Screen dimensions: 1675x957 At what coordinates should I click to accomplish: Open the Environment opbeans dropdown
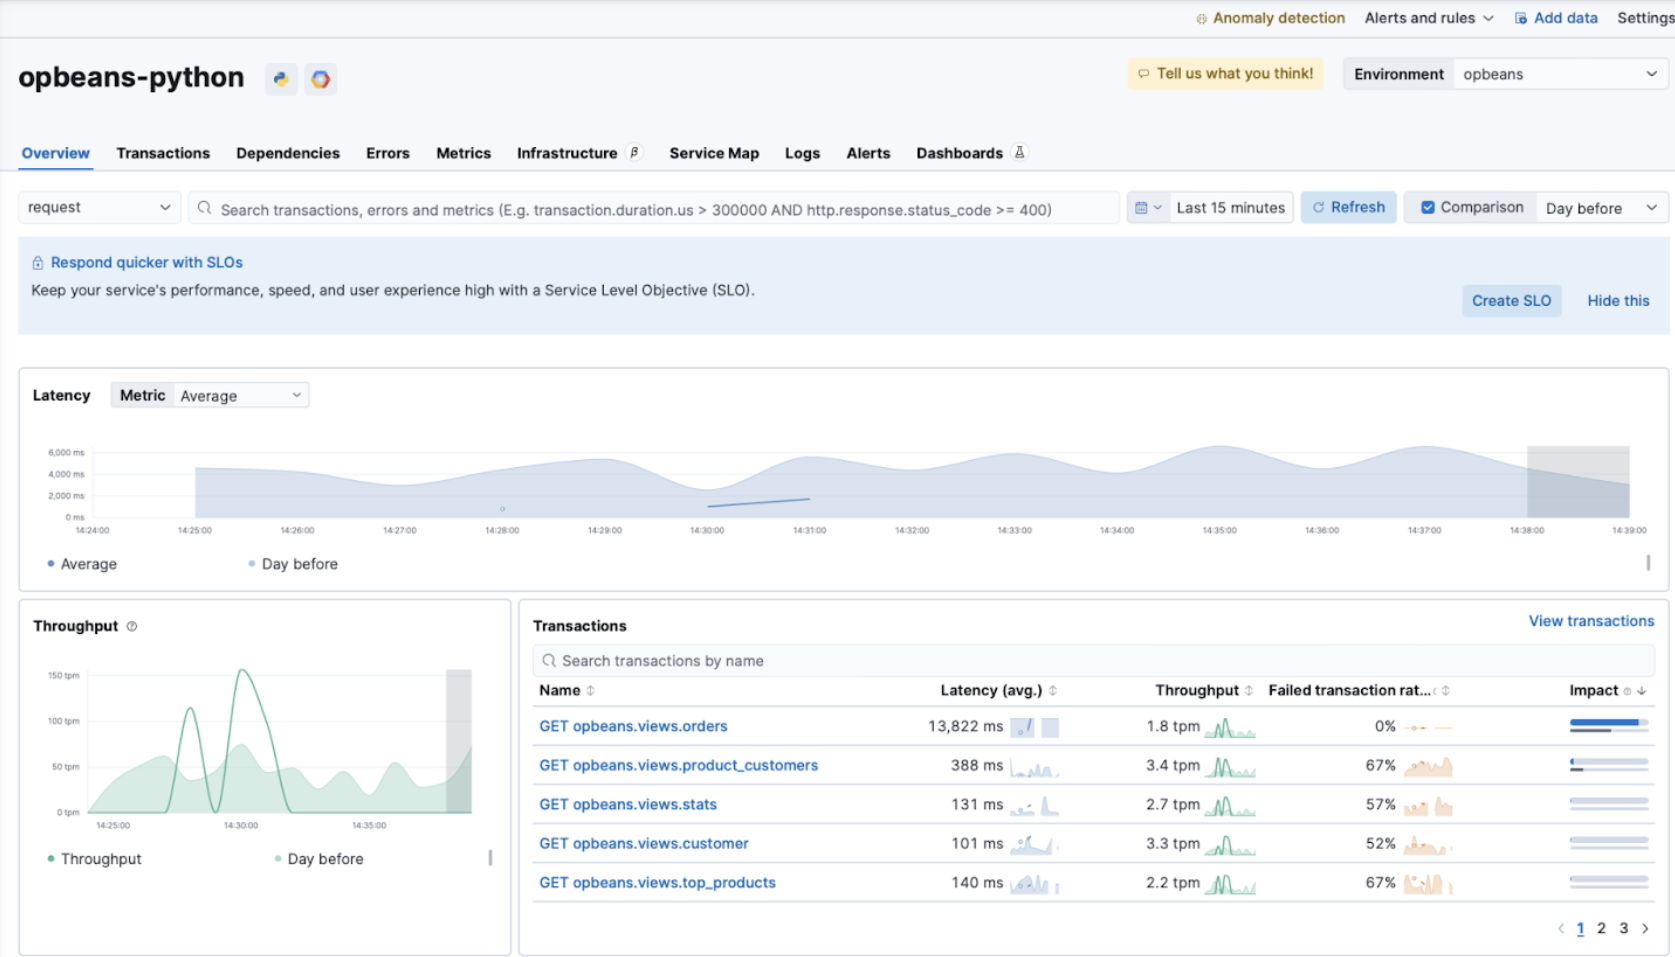pos(1558,74)
